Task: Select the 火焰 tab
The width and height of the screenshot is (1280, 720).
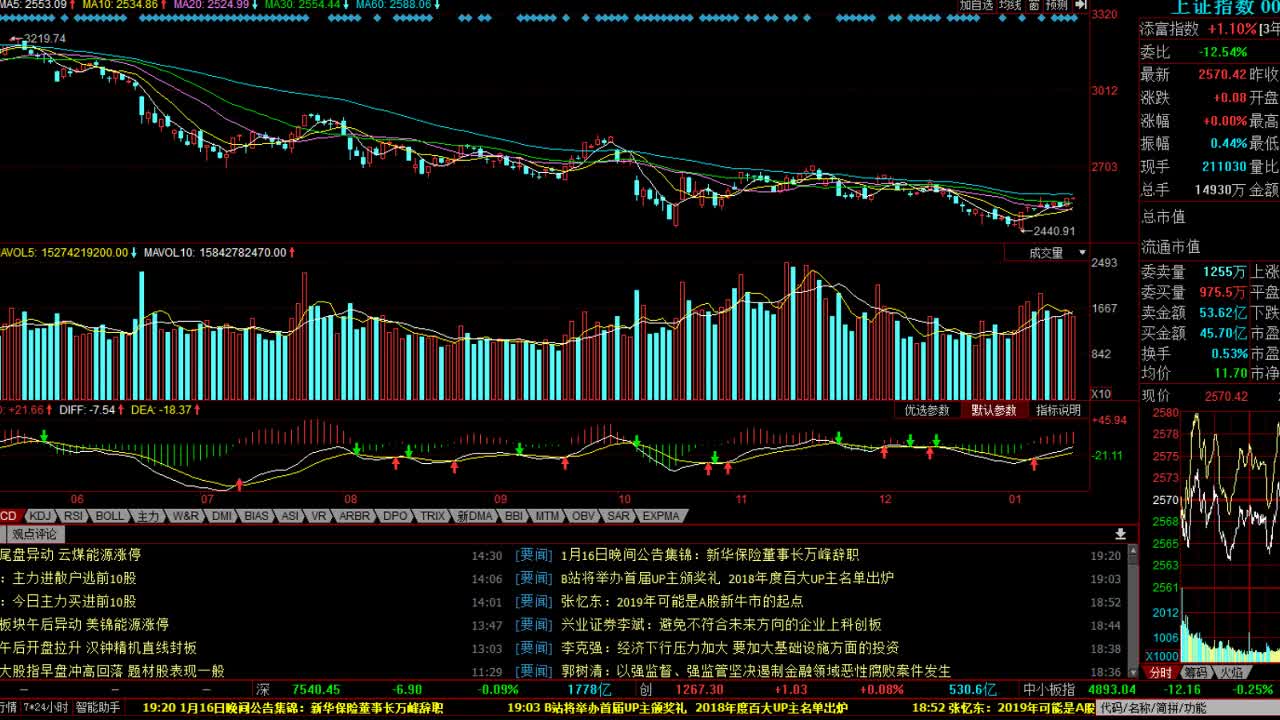Action: (1230, 672)
